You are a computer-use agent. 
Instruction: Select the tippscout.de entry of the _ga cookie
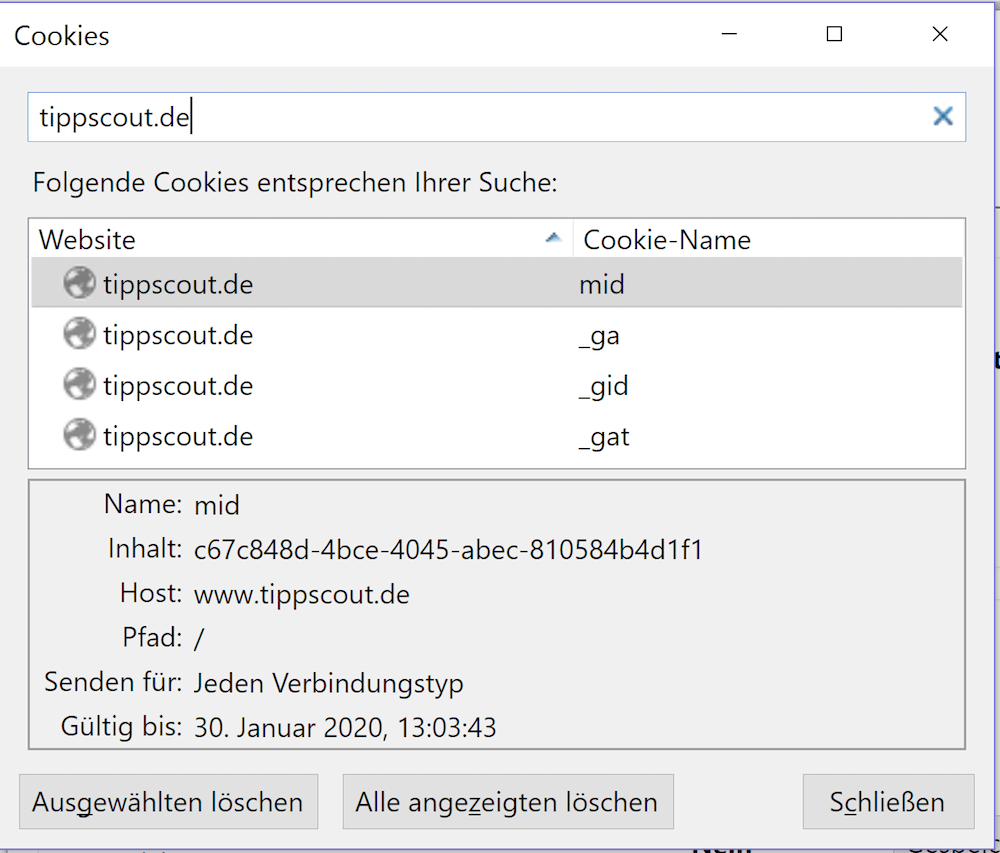pos(178,335)
